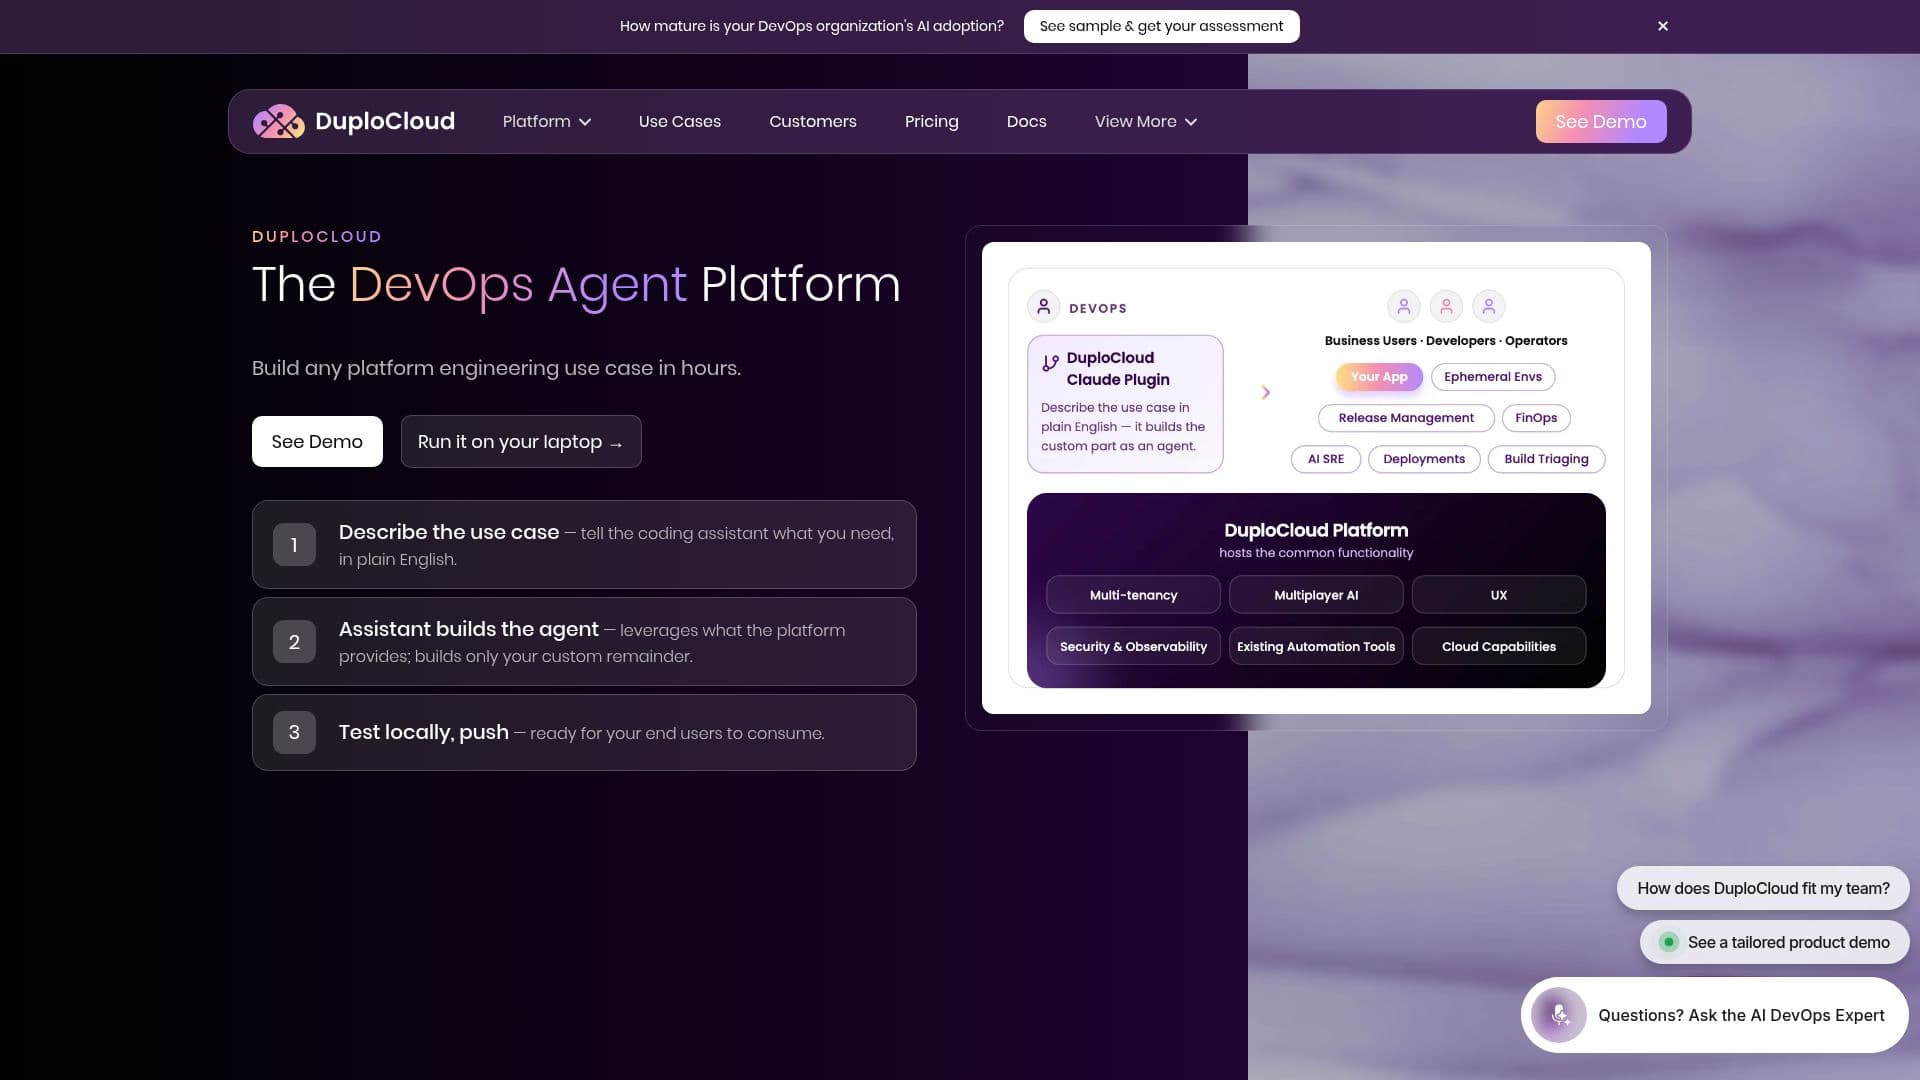Open the Docs link

[x=1027, y=121]
